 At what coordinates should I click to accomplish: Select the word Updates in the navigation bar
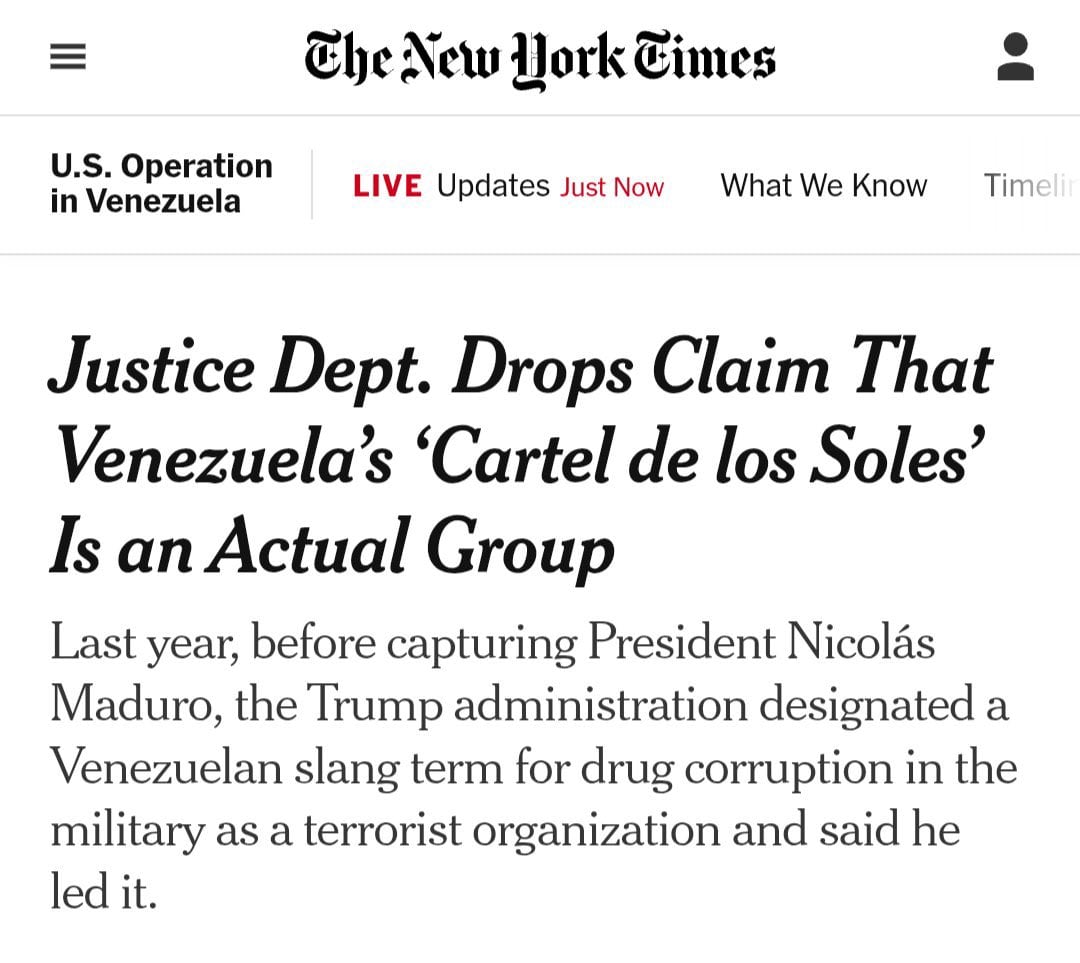(493, 186)
